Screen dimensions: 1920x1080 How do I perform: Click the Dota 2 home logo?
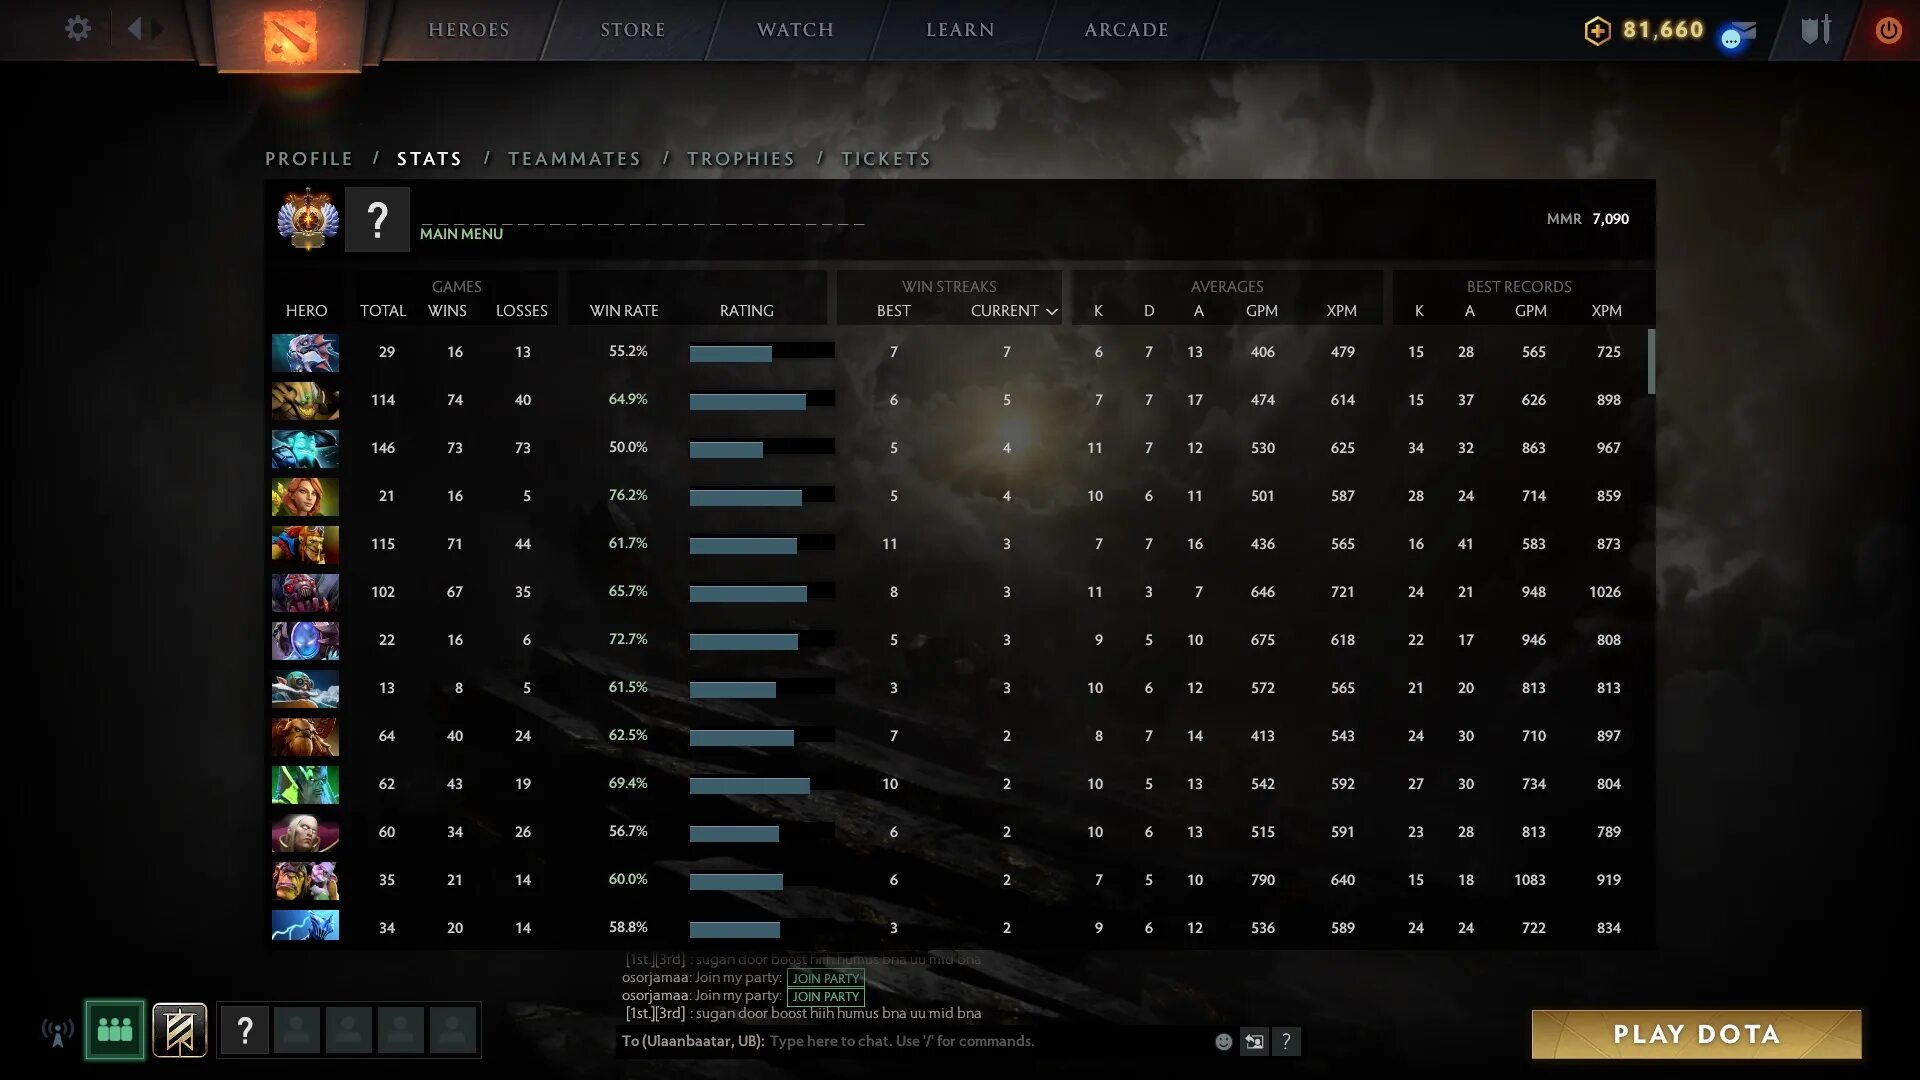(x=289, y=36)
